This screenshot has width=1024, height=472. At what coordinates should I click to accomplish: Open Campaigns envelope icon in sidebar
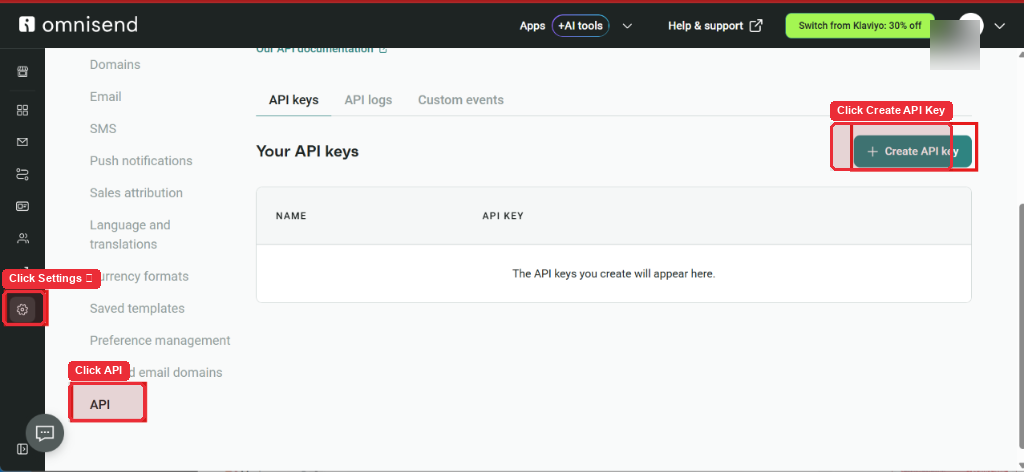click(x=22, y=142)
